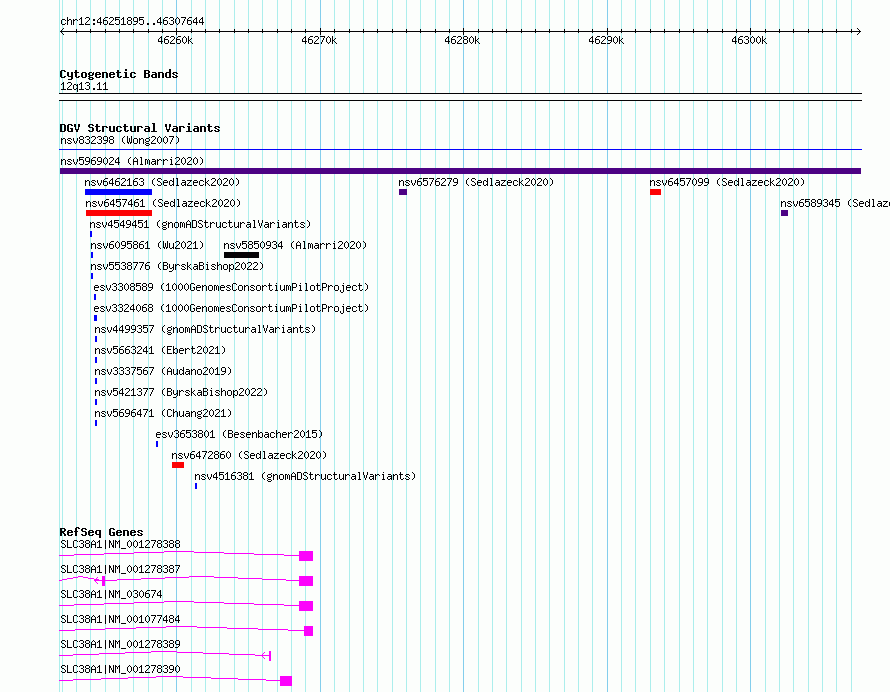This screenshot has height=692, width=890.
Task: Click the 46290k ruler label
Action: tap(606, 40)
